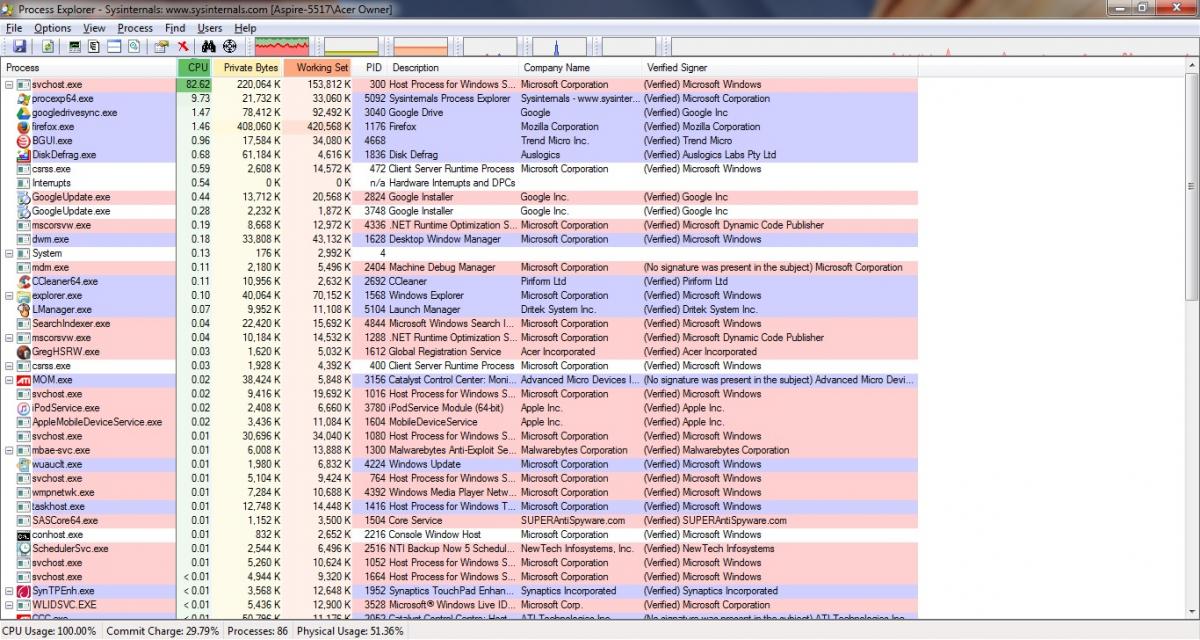Click the SchedulerSvc.exe clock icon

coord(24,549)
